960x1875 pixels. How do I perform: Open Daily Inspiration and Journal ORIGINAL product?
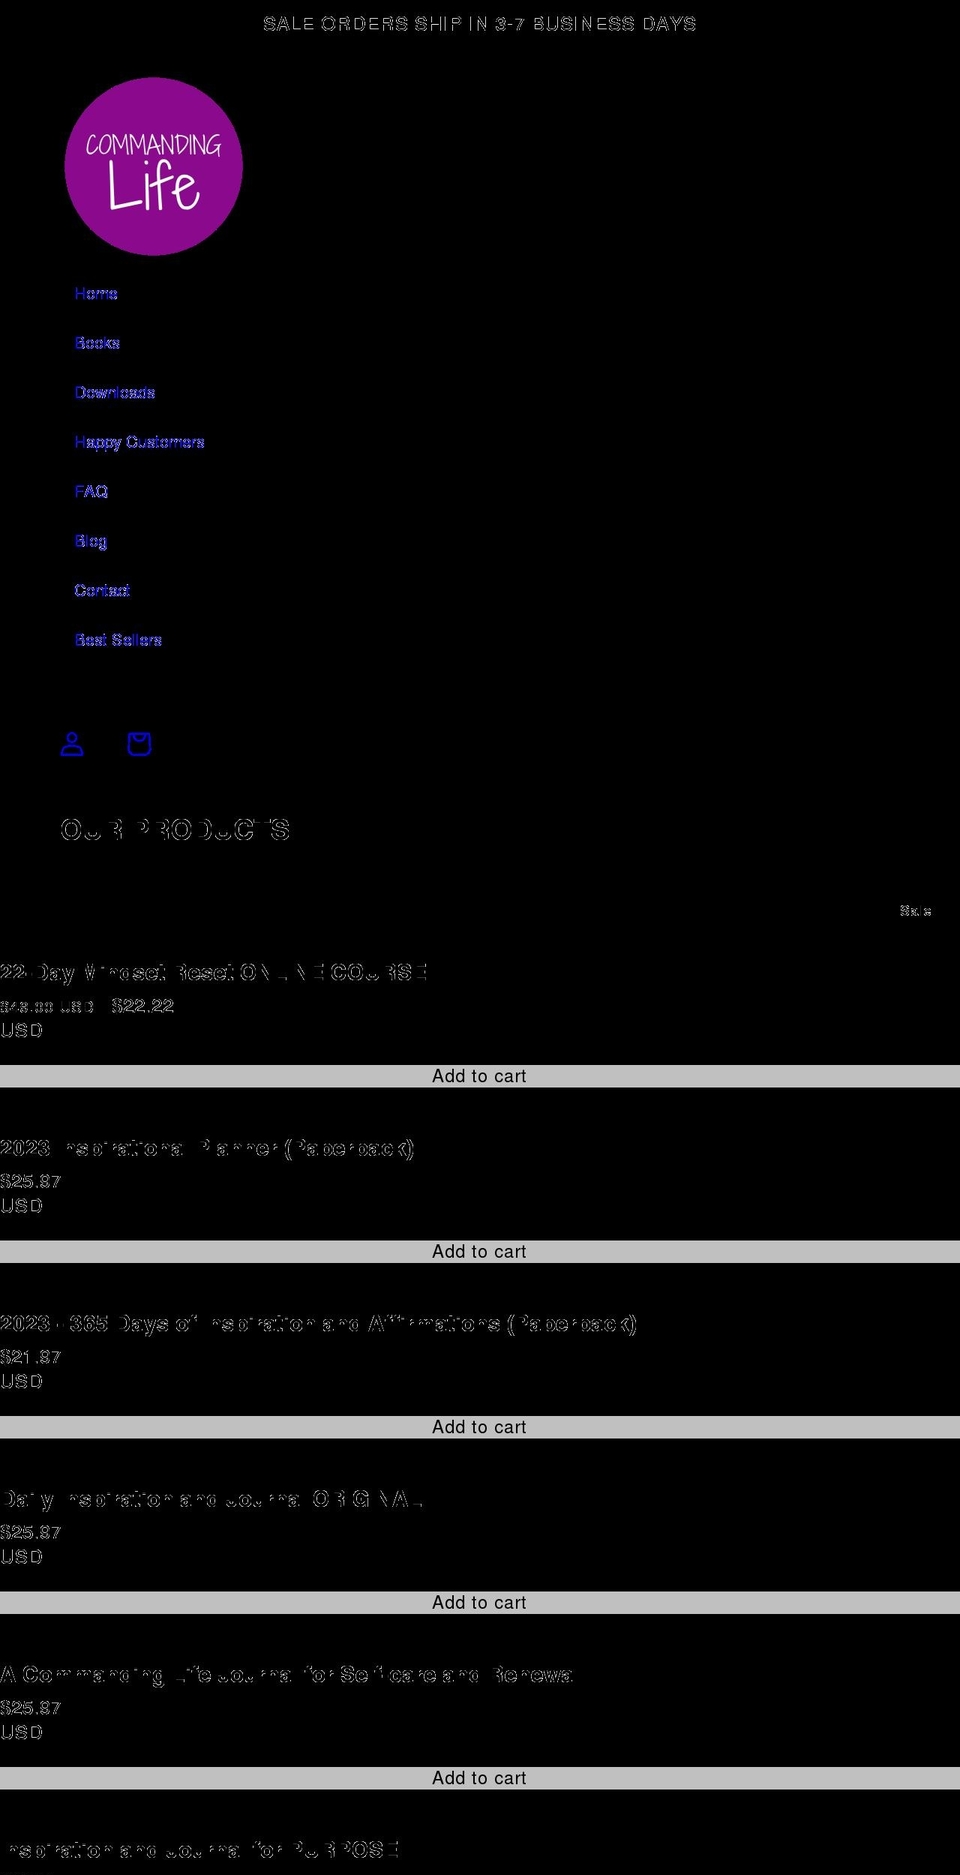[211, 1499]
